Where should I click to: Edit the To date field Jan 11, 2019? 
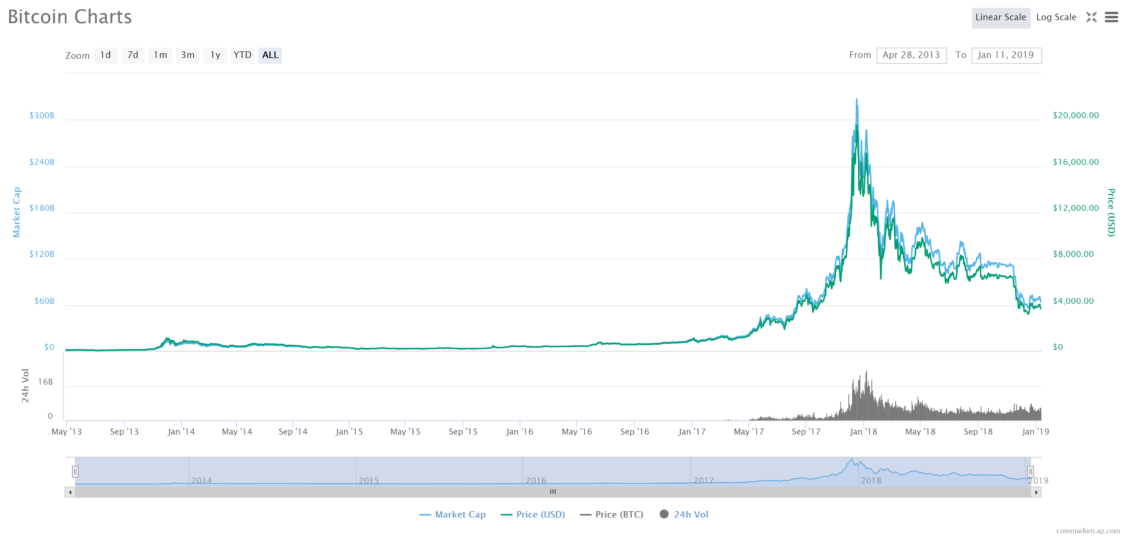pyautogui.click(x=1007, y=55)
